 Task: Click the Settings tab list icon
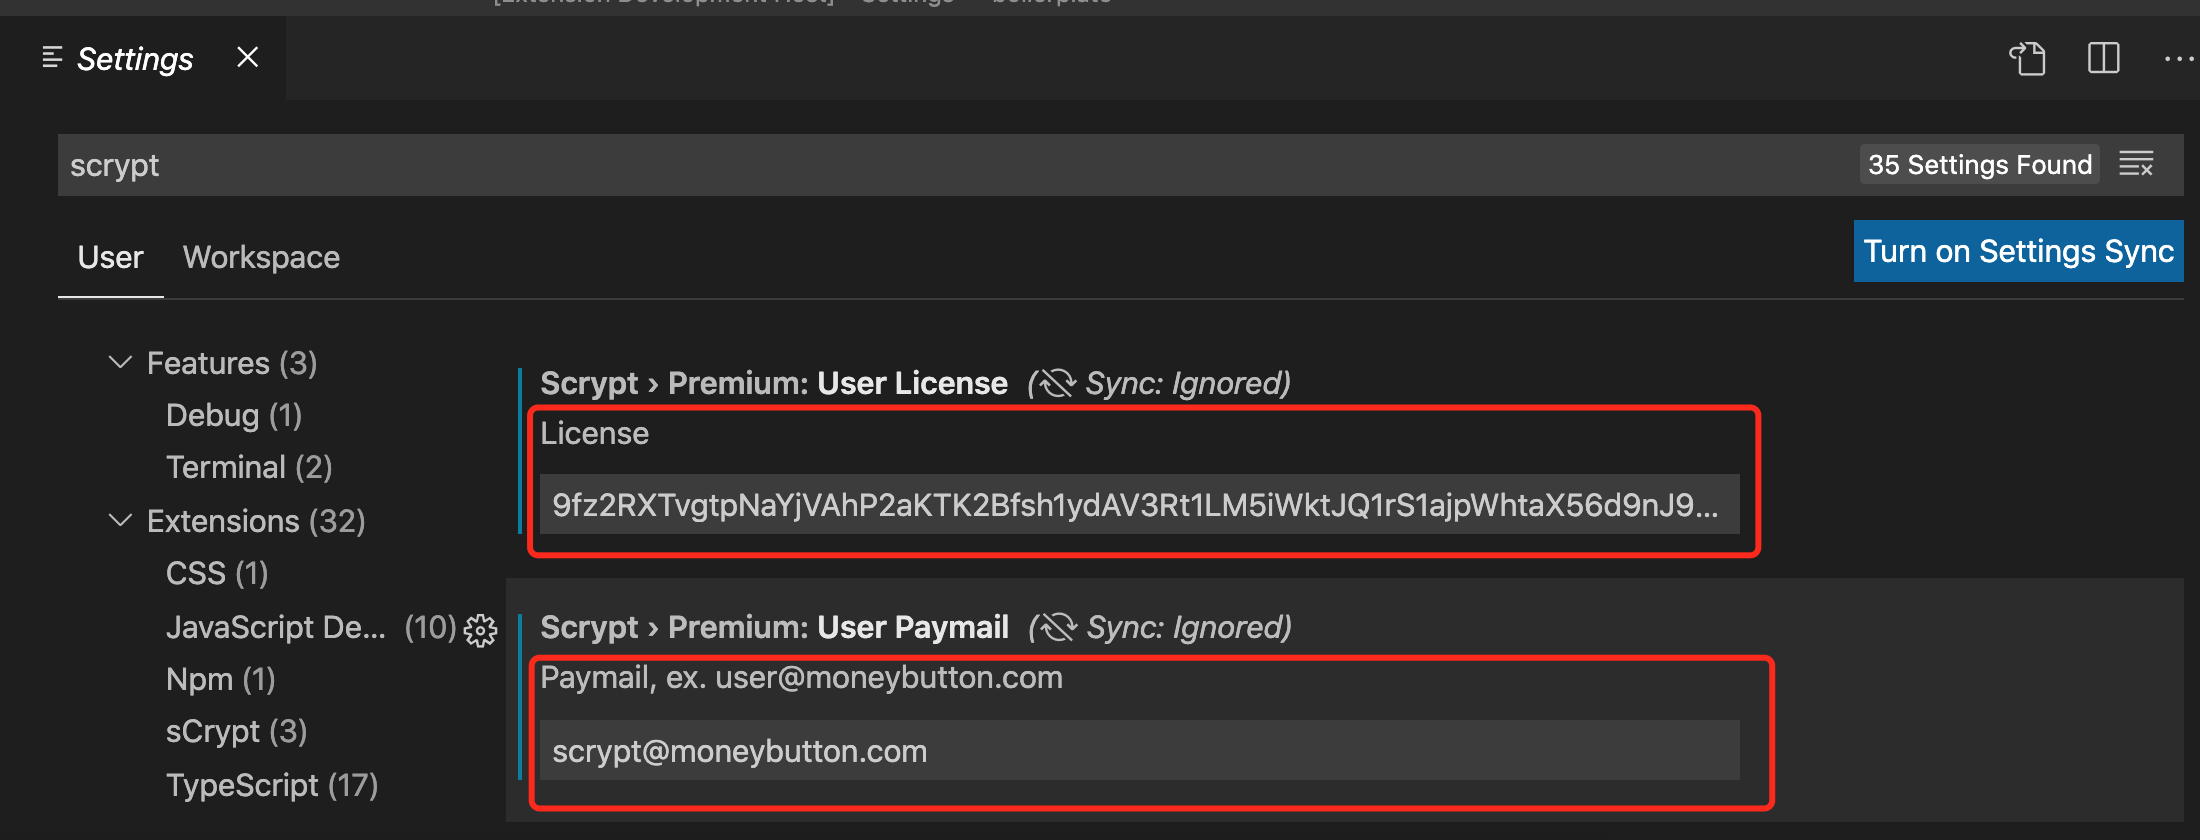click(x=53, y=58)
